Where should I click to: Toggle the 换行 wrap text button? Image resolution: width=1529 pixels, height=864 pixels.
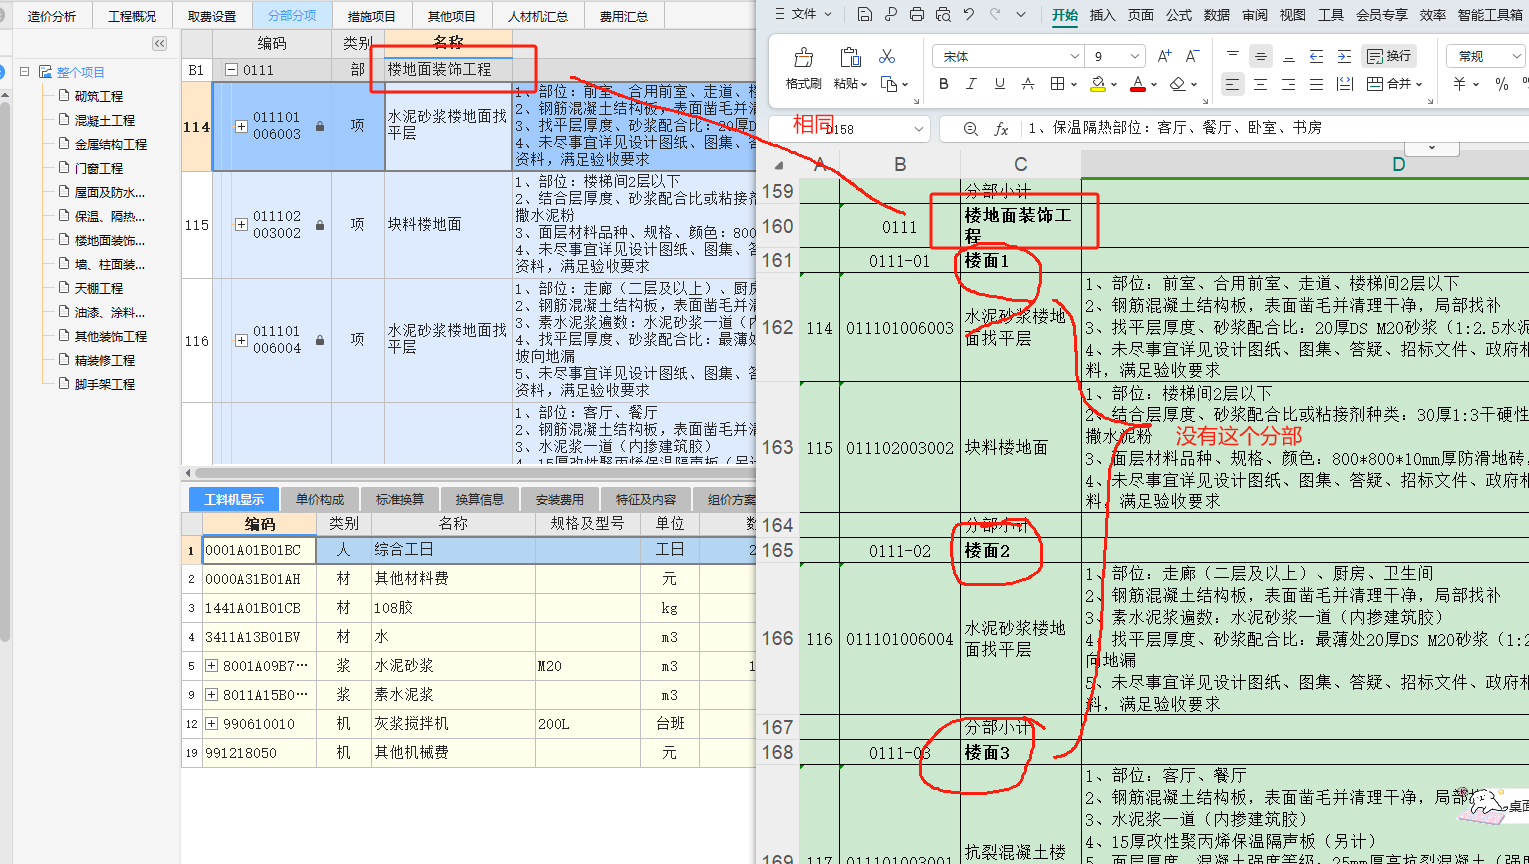1389,56
